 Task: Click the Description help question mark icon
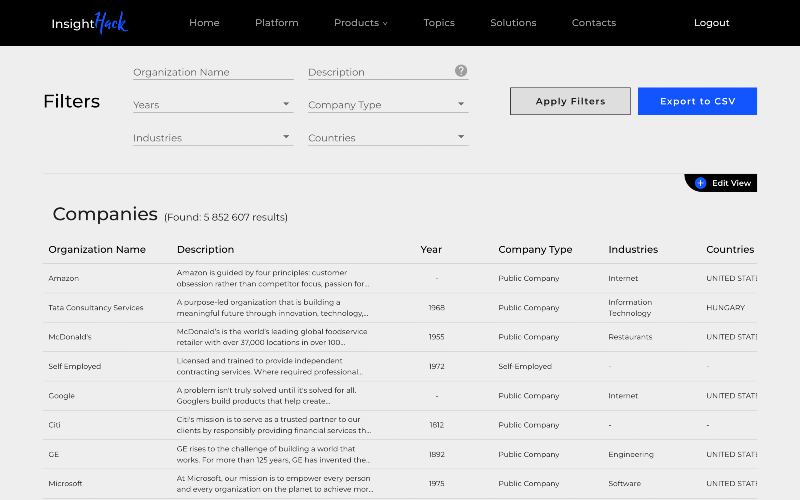(x=461, y=71)
